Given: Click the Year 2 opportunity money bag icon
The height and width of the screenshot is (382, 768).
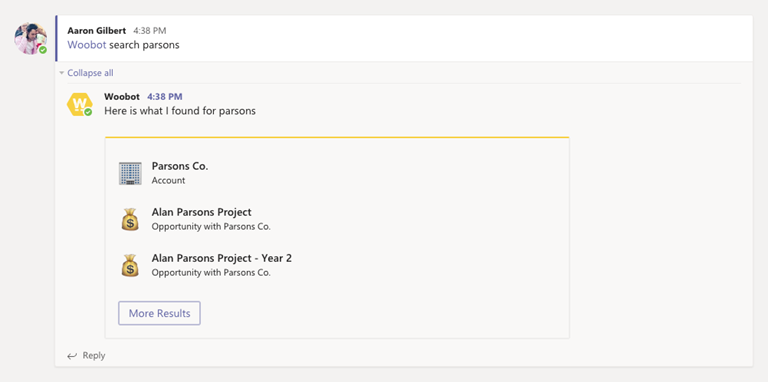Looking at the screenshot, I should 130,265.
